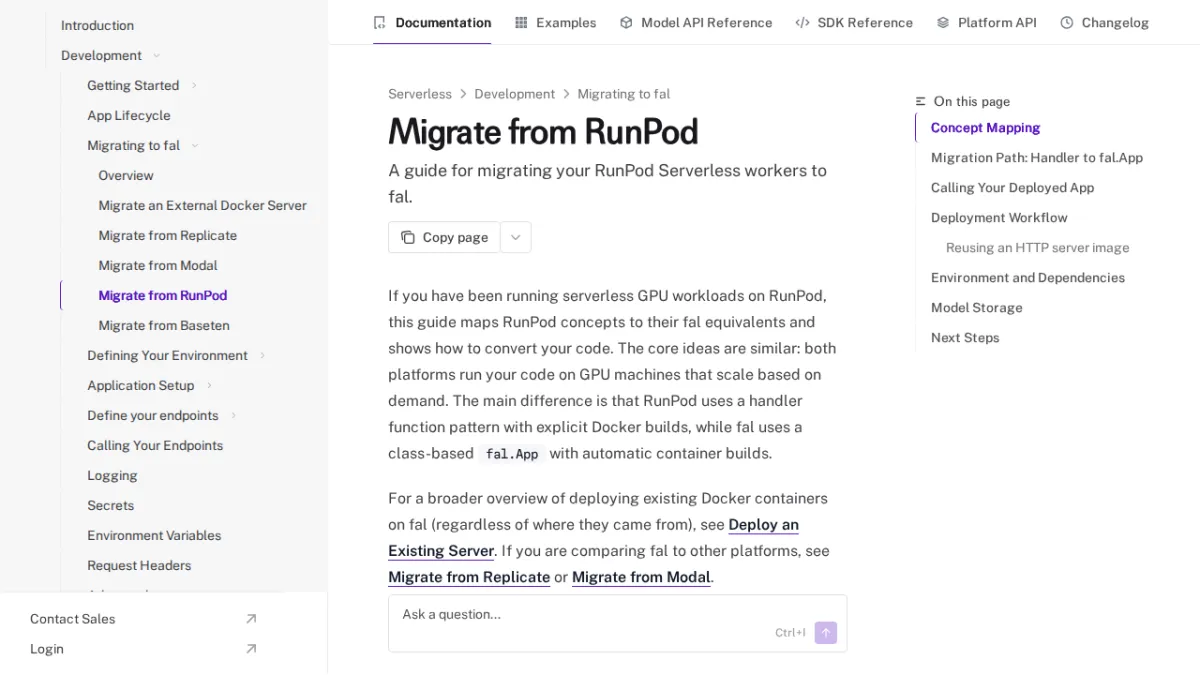Collapse the Development section chevron
The width and height of the screenshot is (1200, 675).
[157, 55]
